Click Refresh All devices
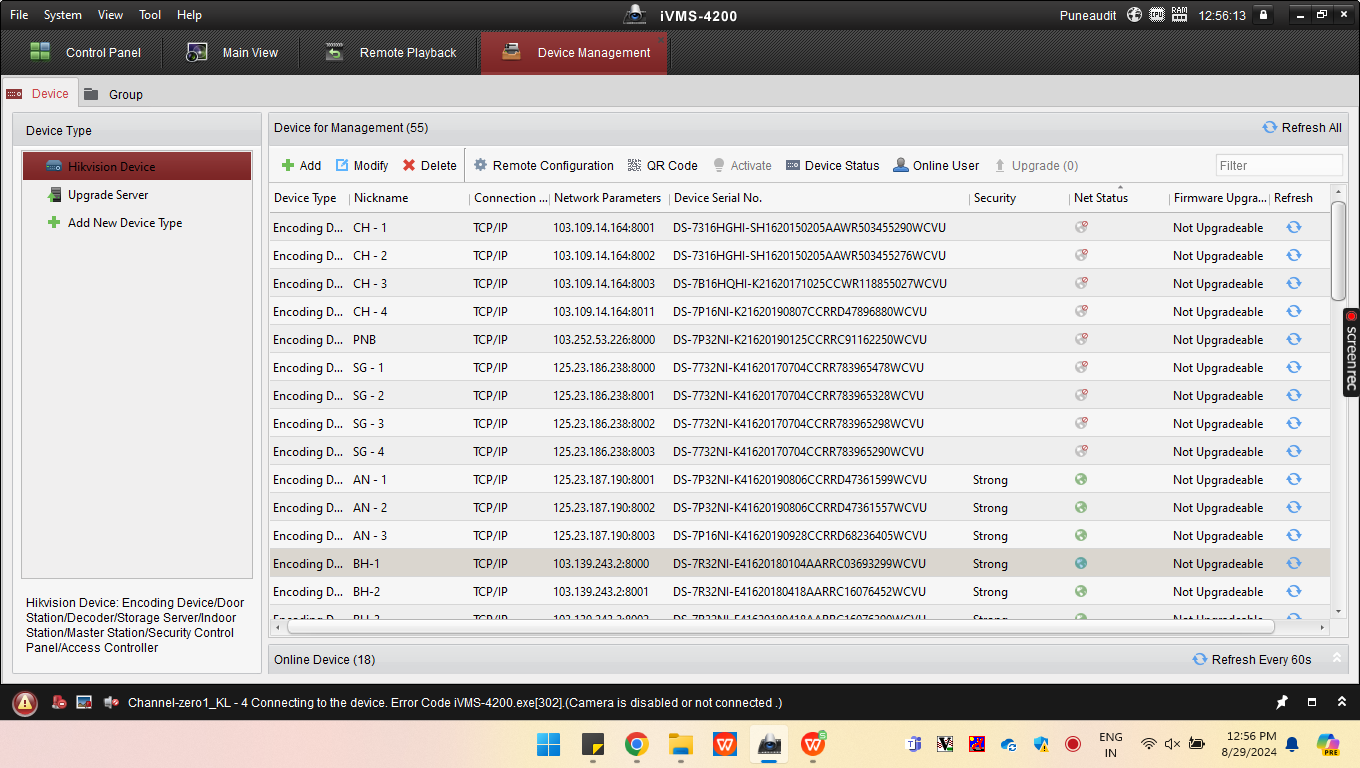The height and width of the screenshot is (768, 1360). tap(1302, 128)
